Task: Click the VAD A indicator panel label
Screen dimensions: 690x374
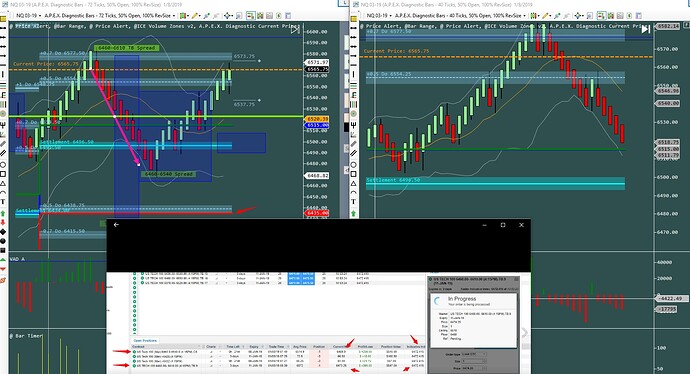Action: tap(18, 259)
